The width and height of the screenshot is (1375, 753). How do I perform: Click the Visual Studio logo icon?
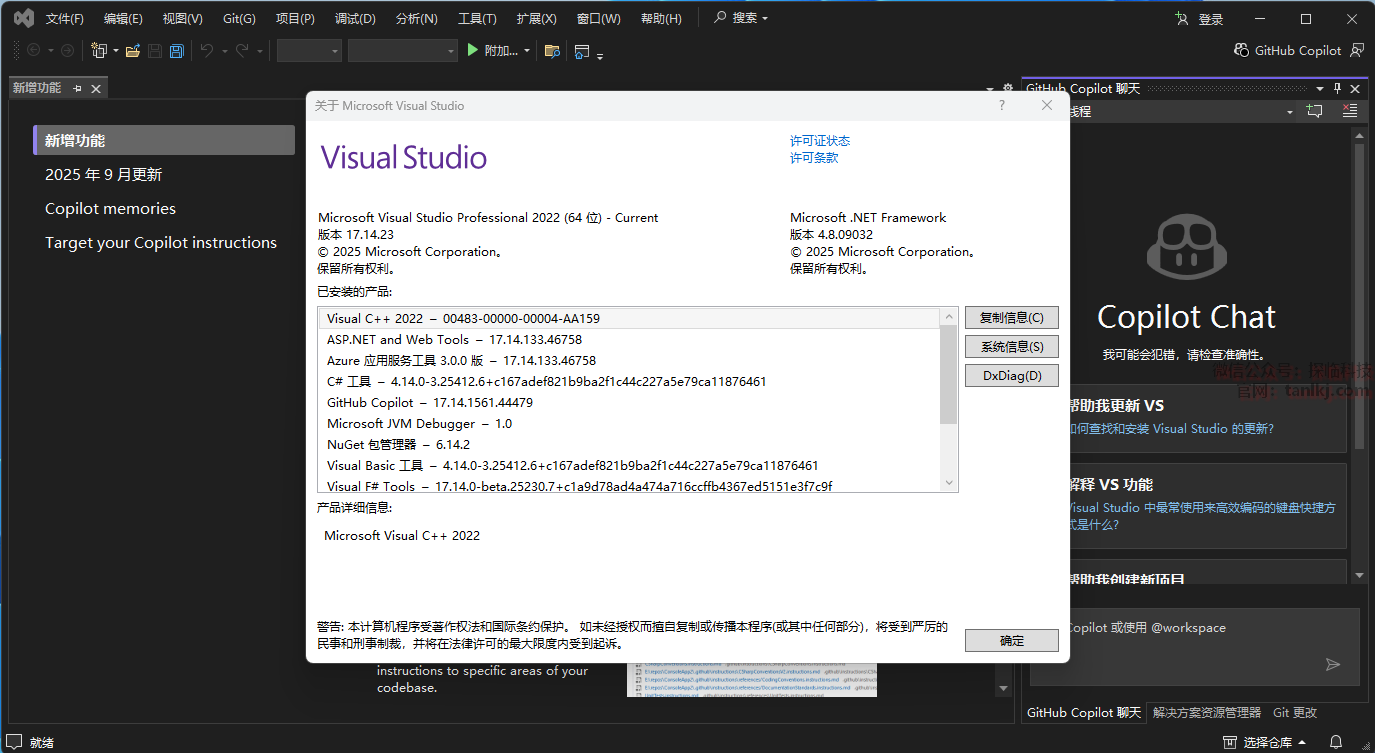23,18
